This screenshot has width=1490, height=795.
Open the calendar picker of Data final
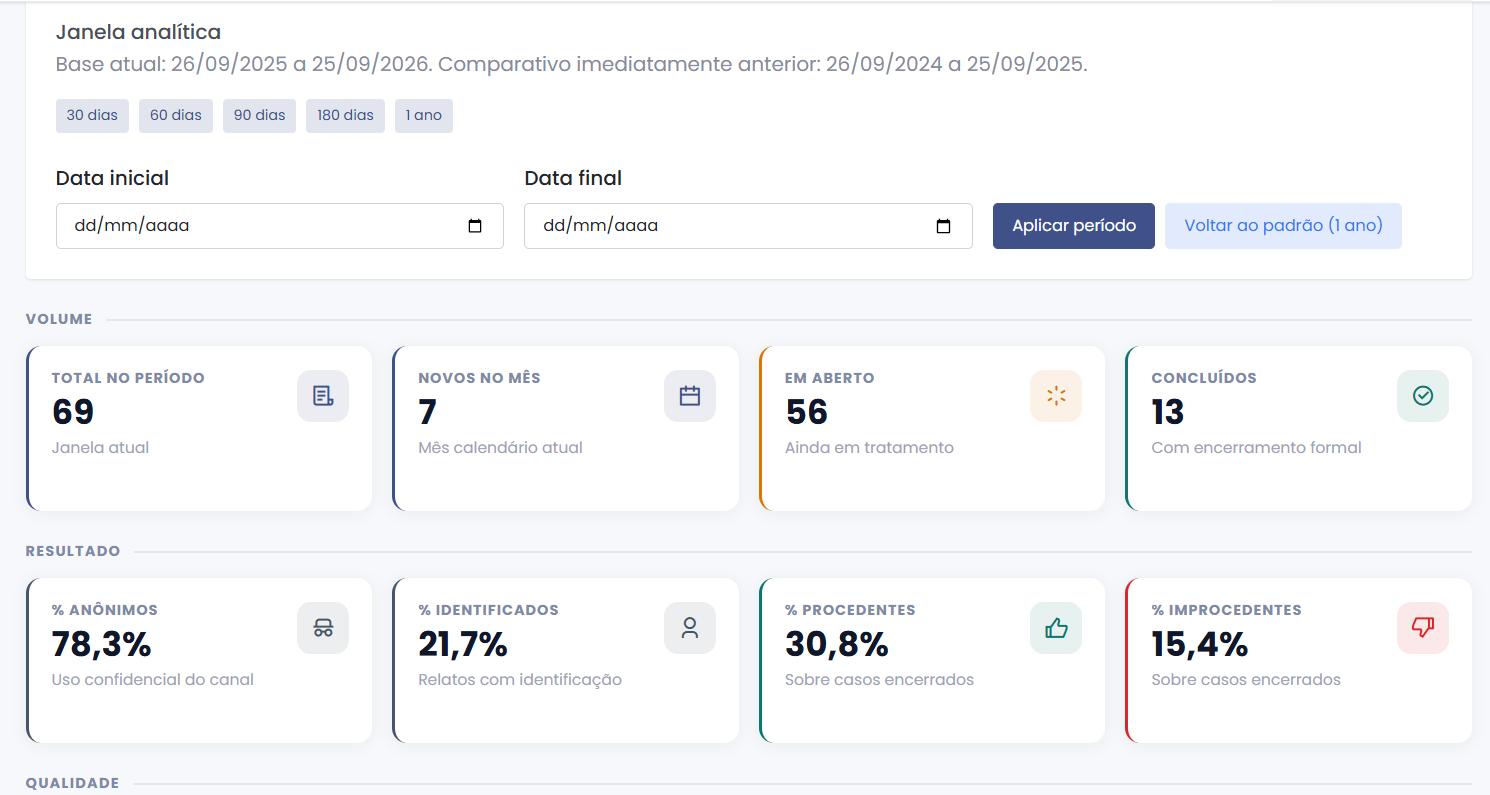tap(943, 226)
